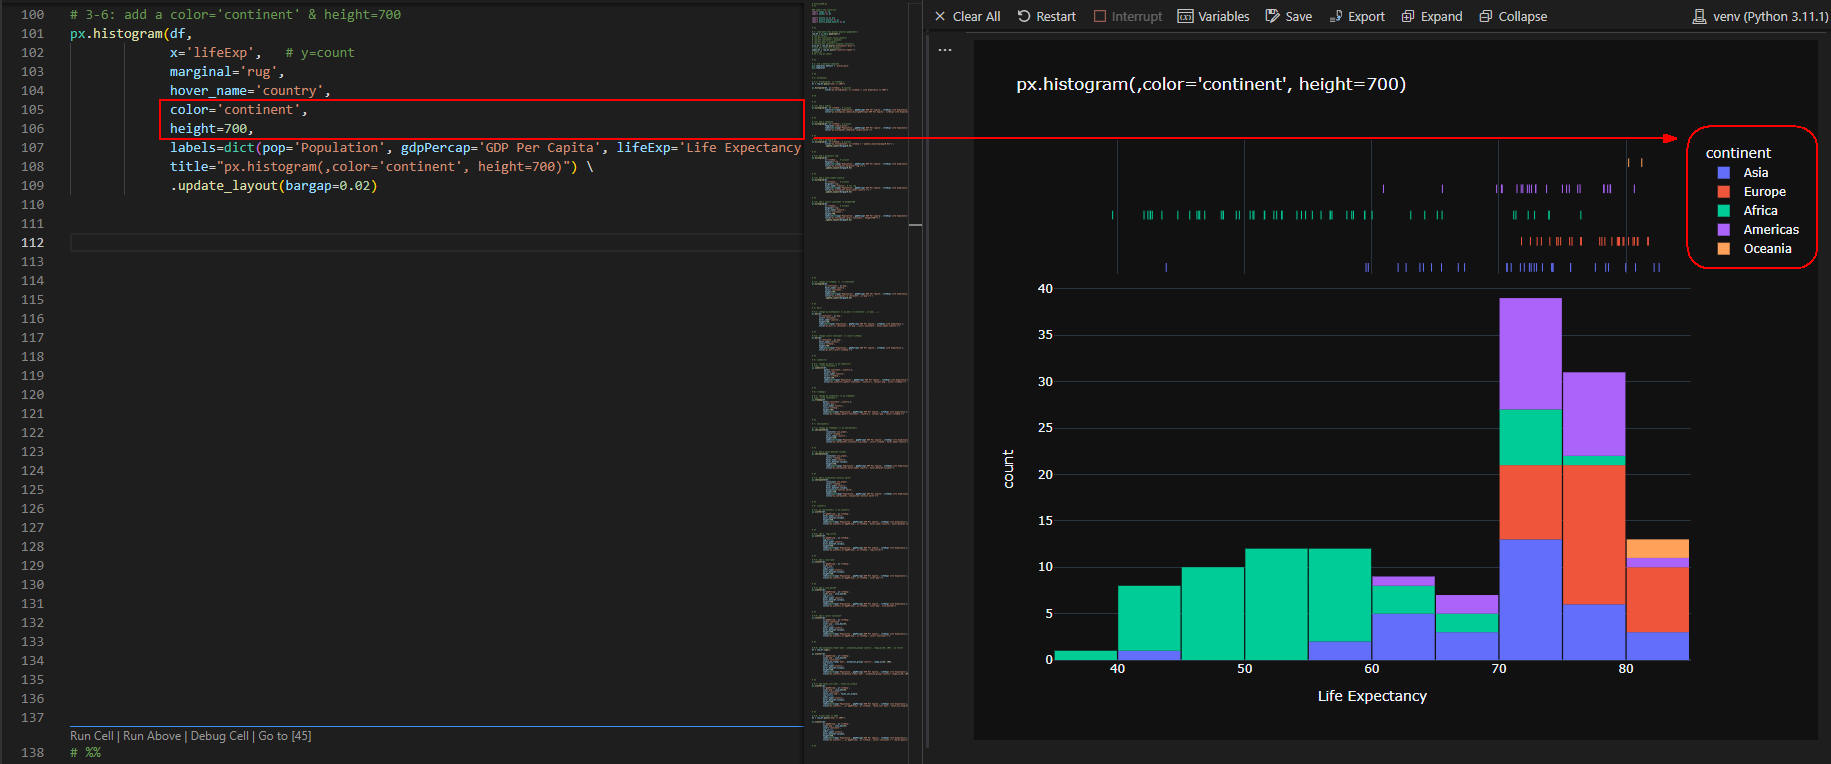This screenshot has width=1831, height=764.
Task: Click the Asia blue legend swatch
Action: [1724, 173]
